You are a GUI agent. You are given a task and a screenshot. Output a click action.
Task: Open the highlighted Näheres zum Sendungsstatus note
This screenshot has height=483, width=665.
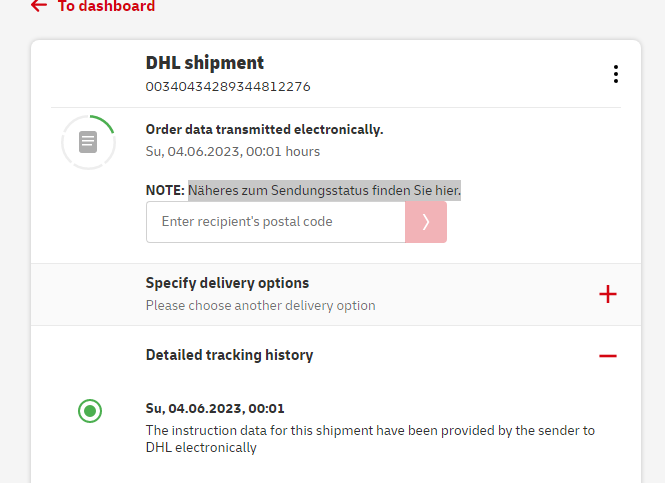(x=324, y=190)
